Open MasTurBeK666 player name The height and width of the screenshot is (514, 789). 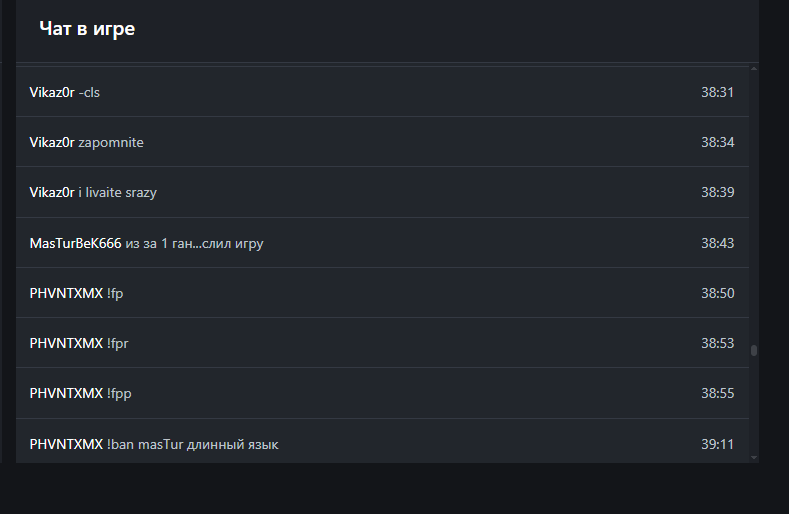(75, 243)
